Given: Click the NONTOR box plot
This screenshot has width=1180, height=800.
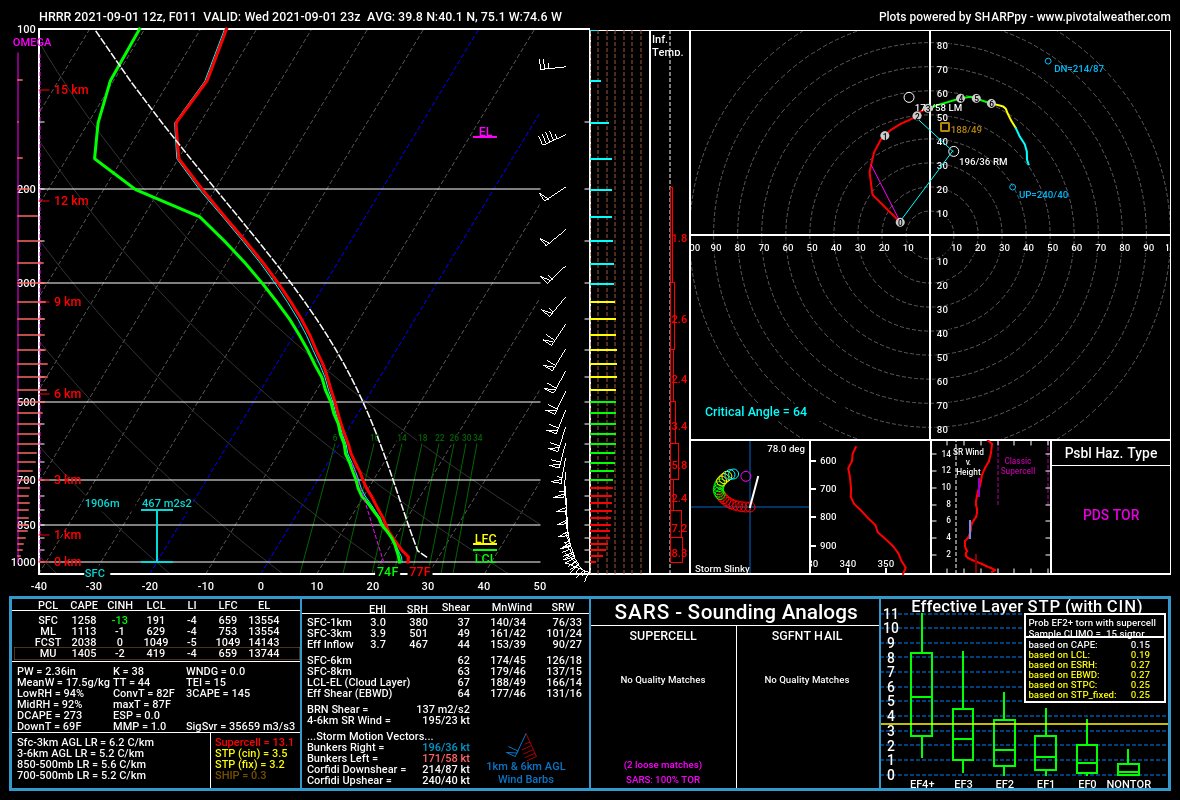Looking at the screenshot, I should pyautogui.click(x=1129, y=767).
